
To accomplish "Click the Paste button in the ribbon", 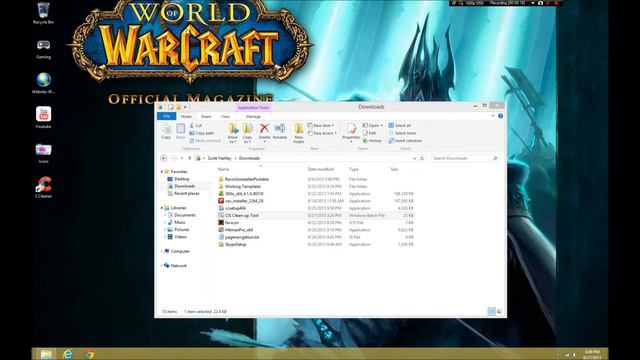I will click(x=180, y=131).
